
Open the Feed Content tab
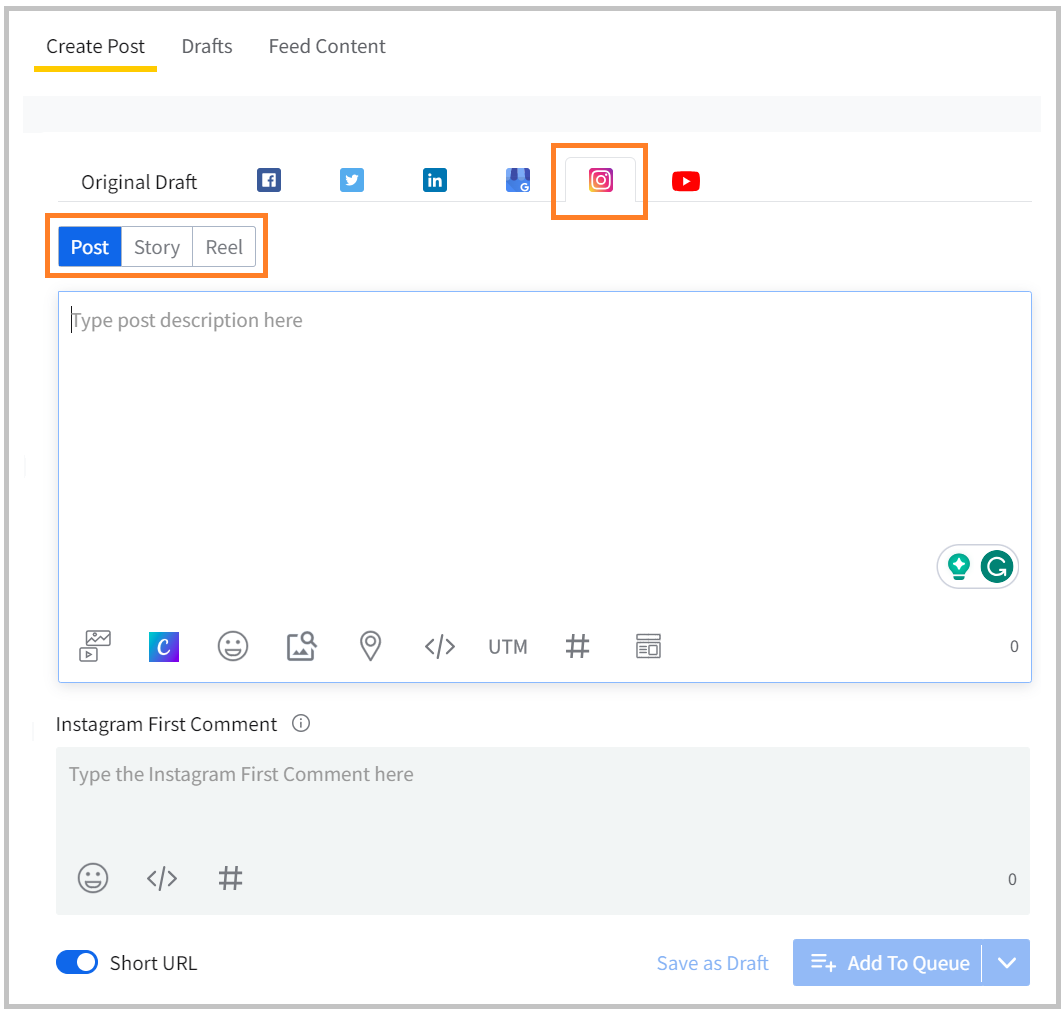(x=327, y=46)
